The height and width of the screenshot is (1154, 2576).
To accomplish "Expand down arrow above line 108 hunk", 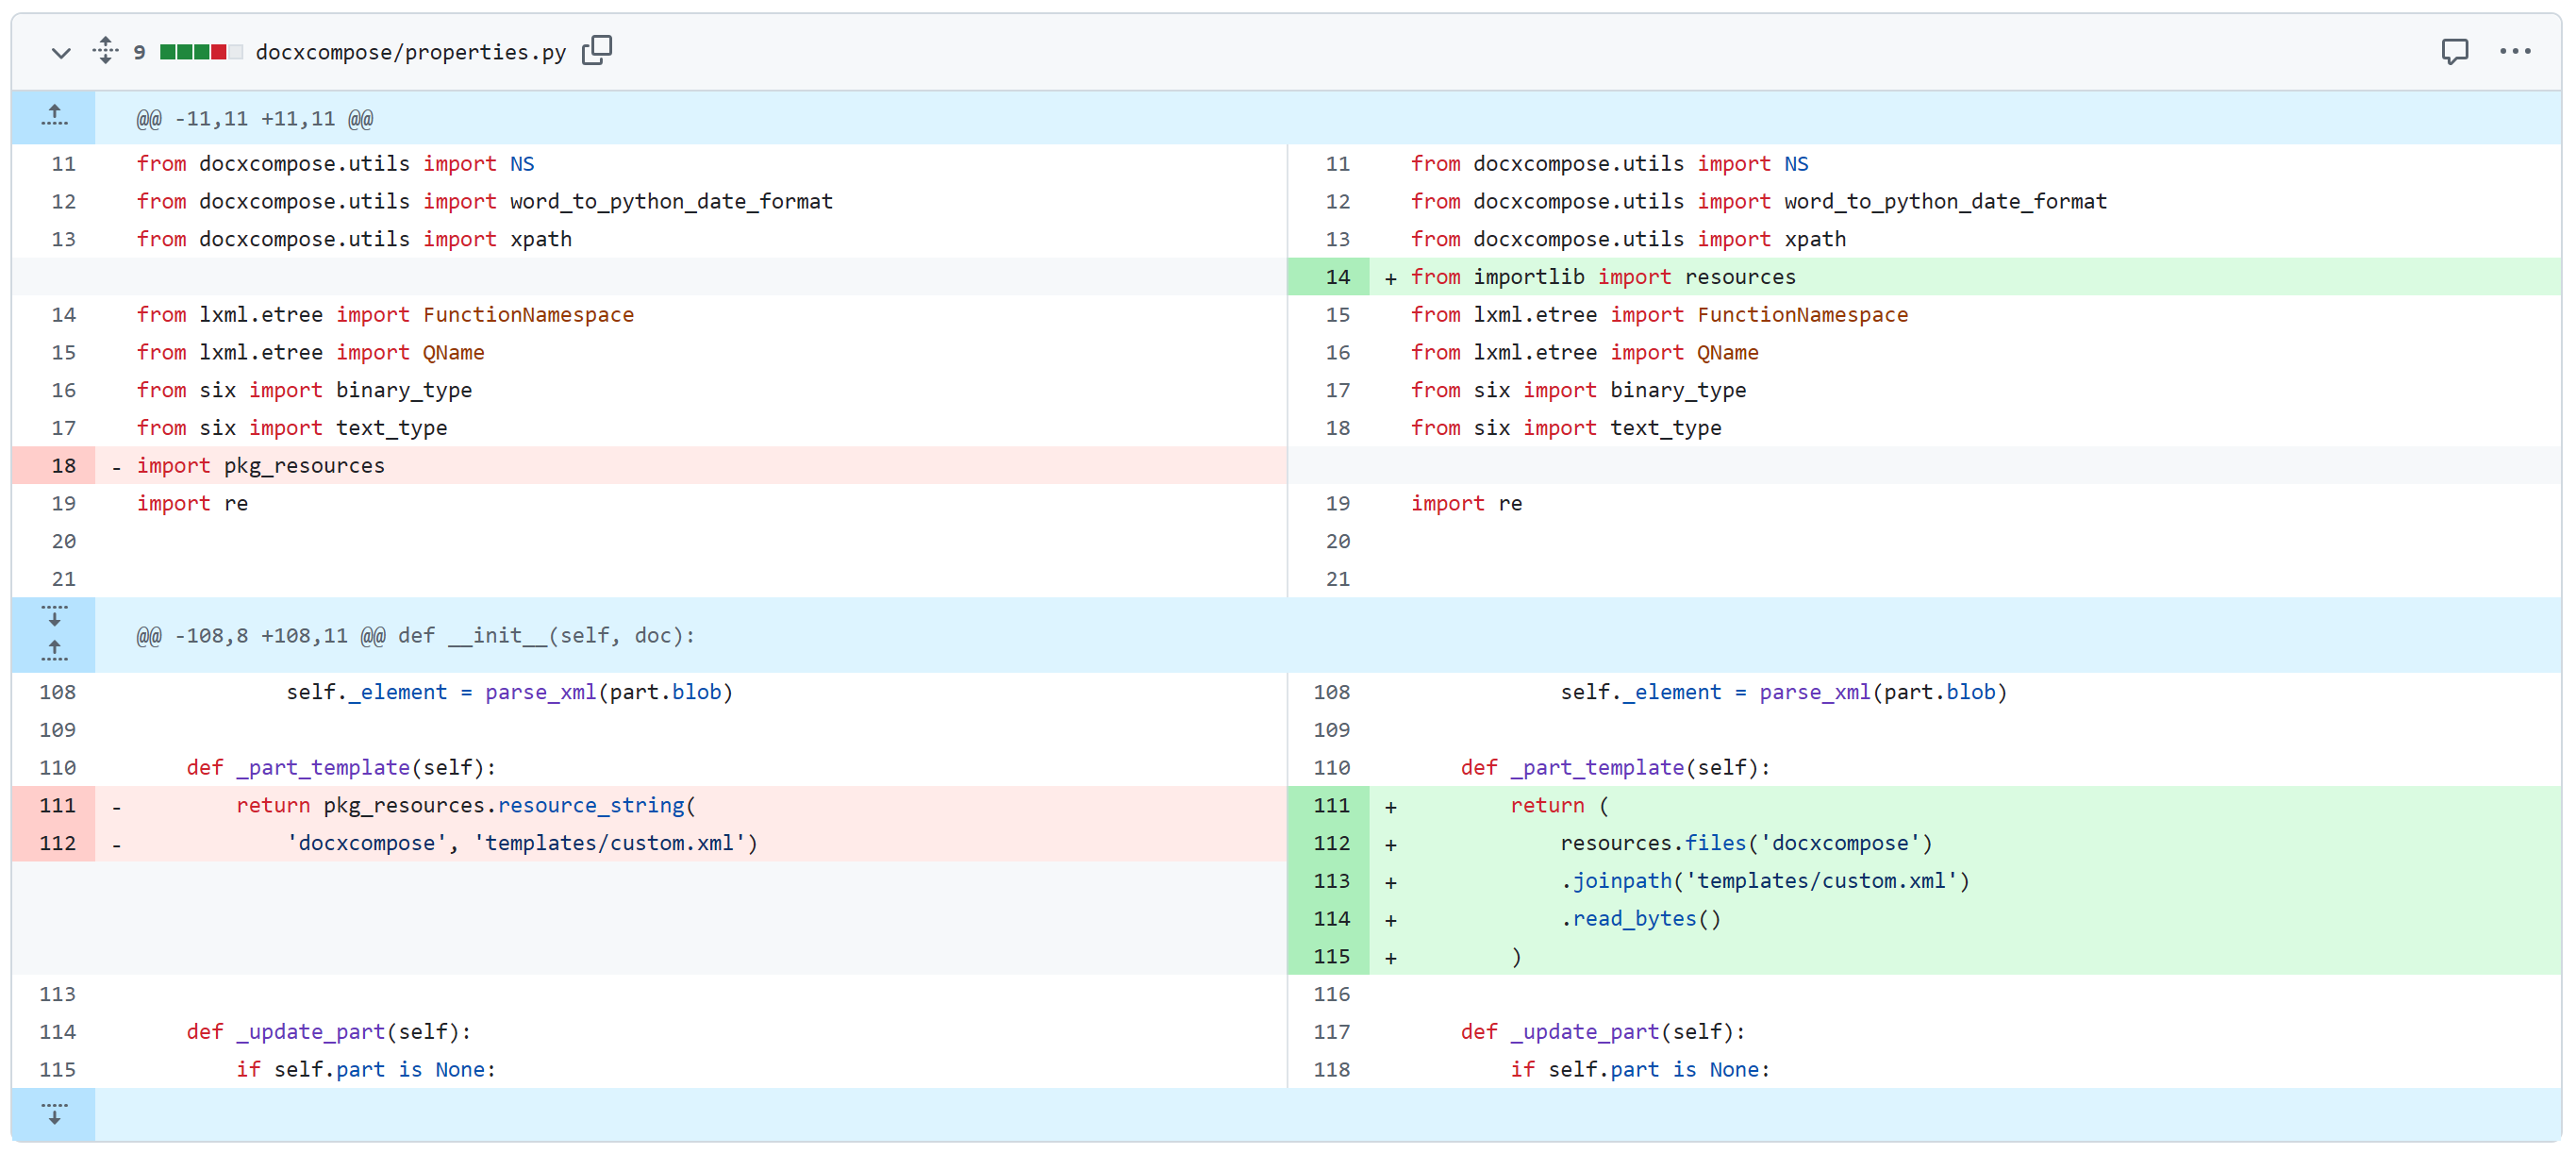I will coord(54,616).
